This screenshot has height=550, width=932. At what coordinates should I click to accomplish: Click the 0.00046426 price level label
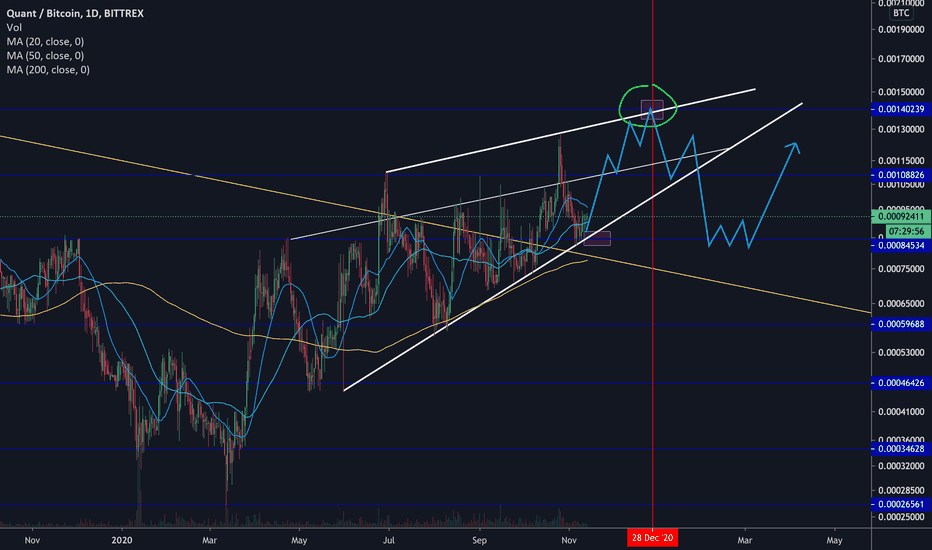coord(901,383)
